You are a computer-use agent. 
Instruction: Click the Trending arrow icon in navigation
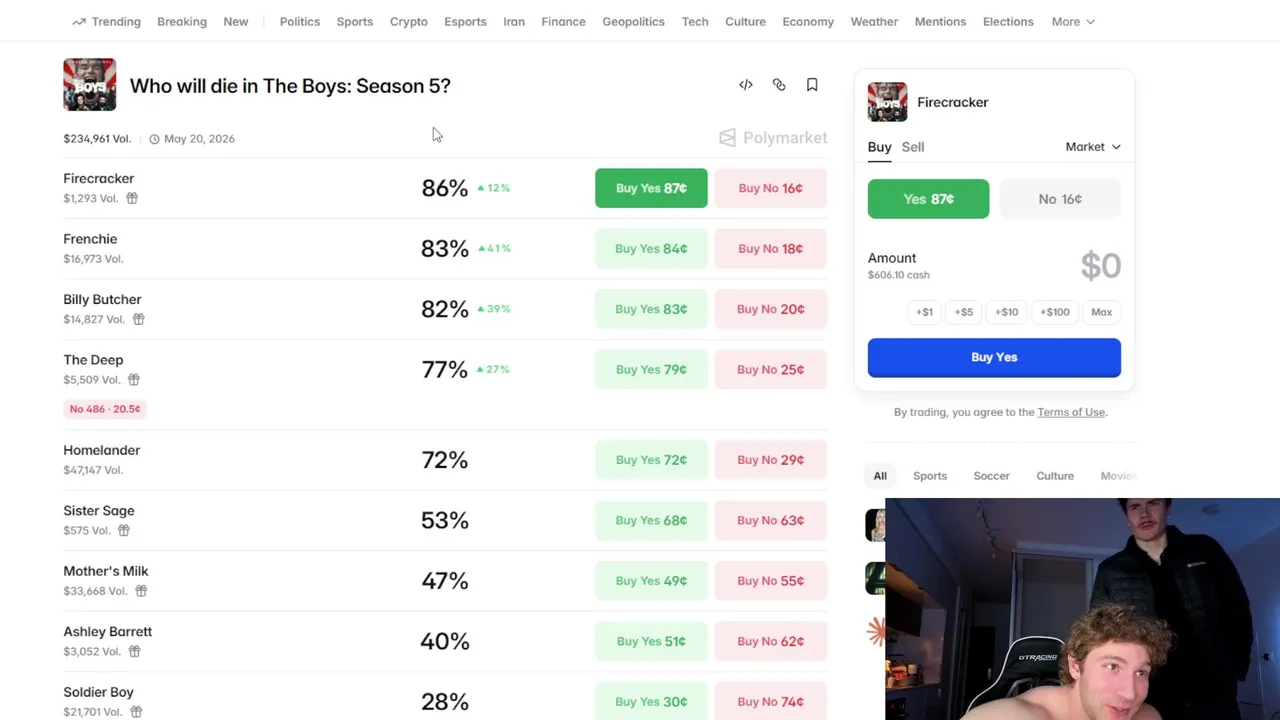79,21
